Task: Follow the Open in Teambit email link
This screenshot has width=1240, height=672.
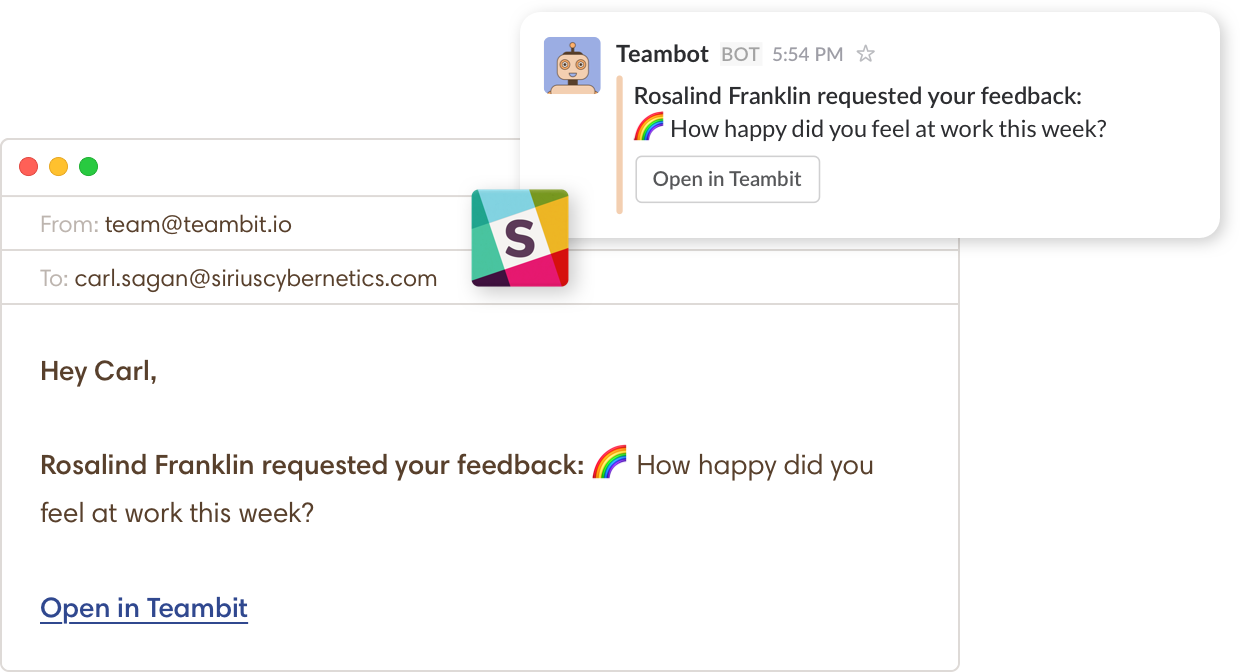Action: [144, 608]
